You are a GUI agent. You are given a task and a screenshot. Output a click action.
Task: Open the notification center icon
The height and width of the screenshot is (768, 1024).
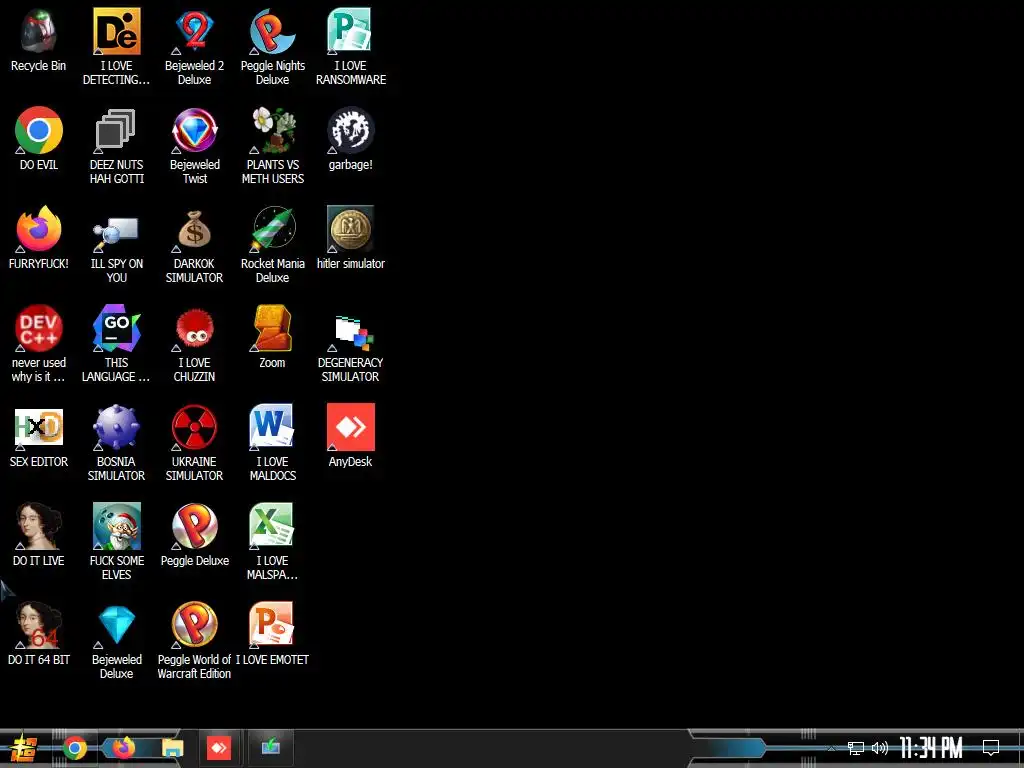point(991,748)
